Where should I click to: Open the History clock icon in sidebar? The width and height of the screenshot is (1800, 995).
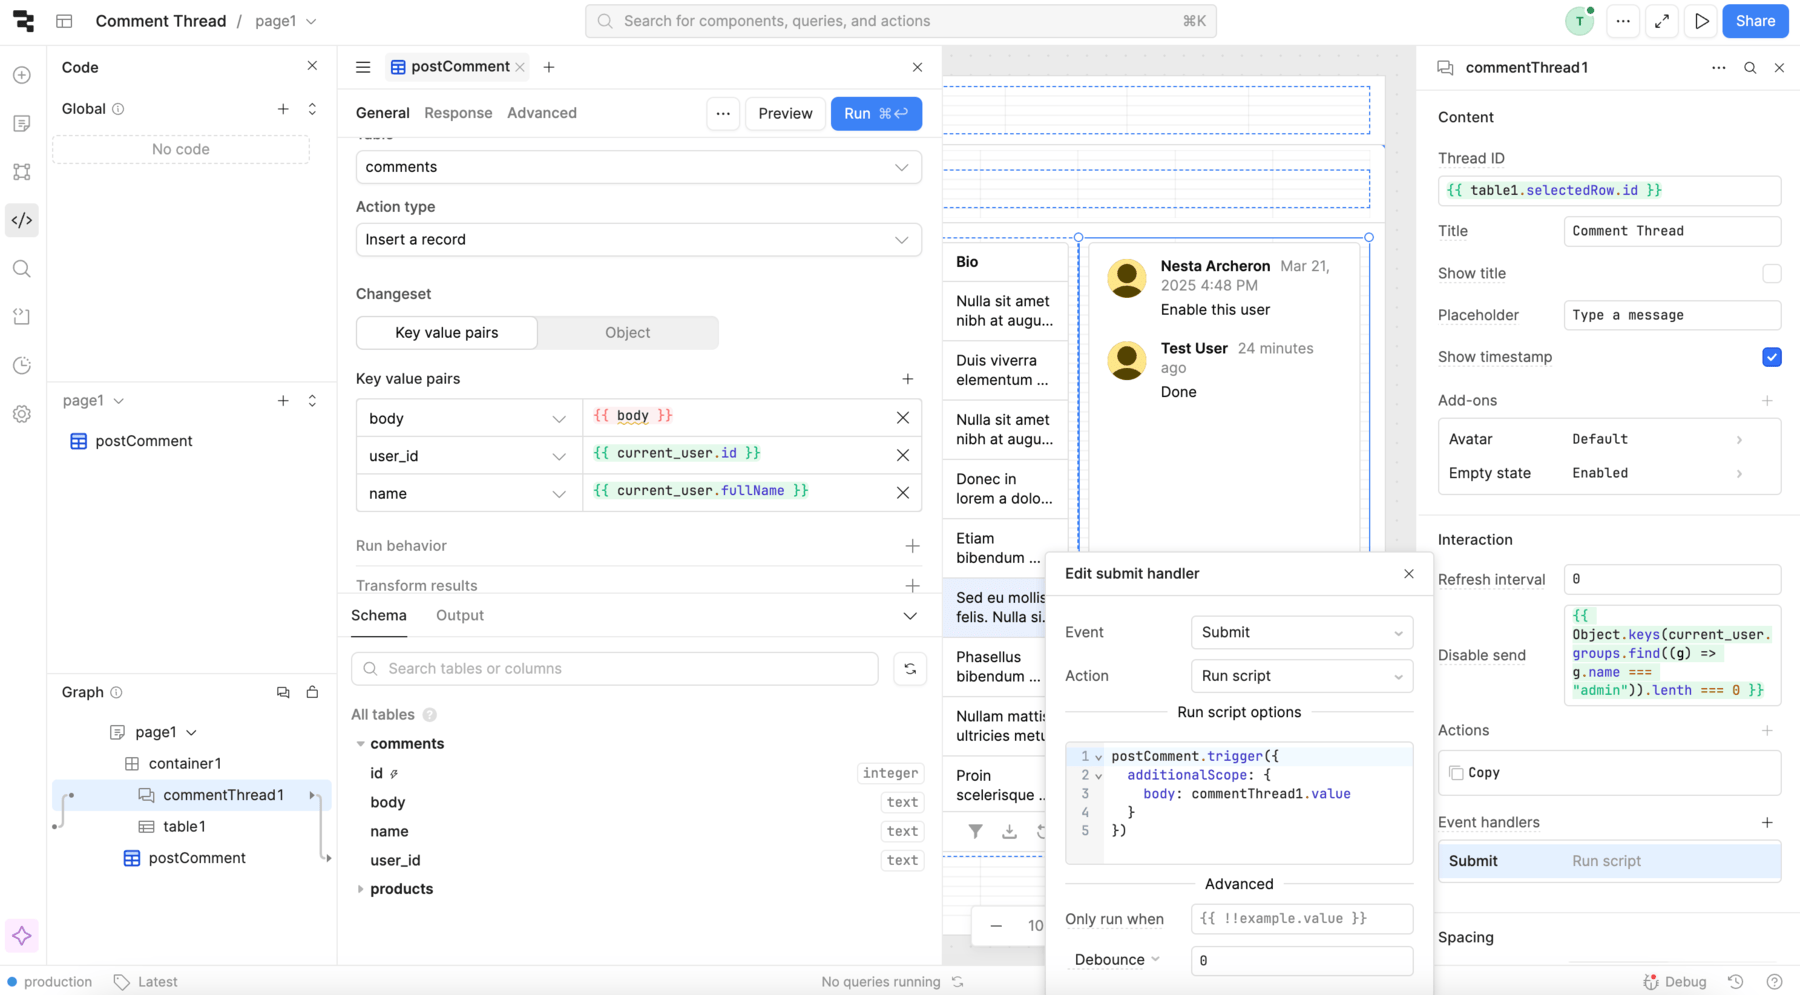pos(22,365)
